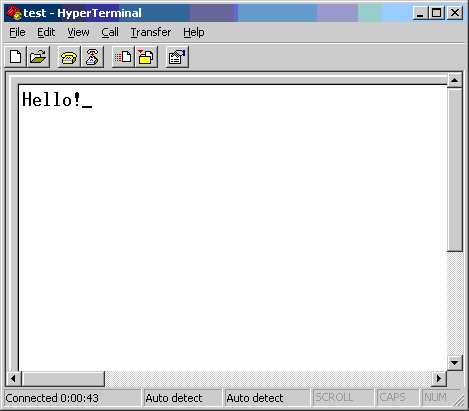Click the horizontal scrollbar right arrow
This screenshot has width=469, height=411.
439,379
